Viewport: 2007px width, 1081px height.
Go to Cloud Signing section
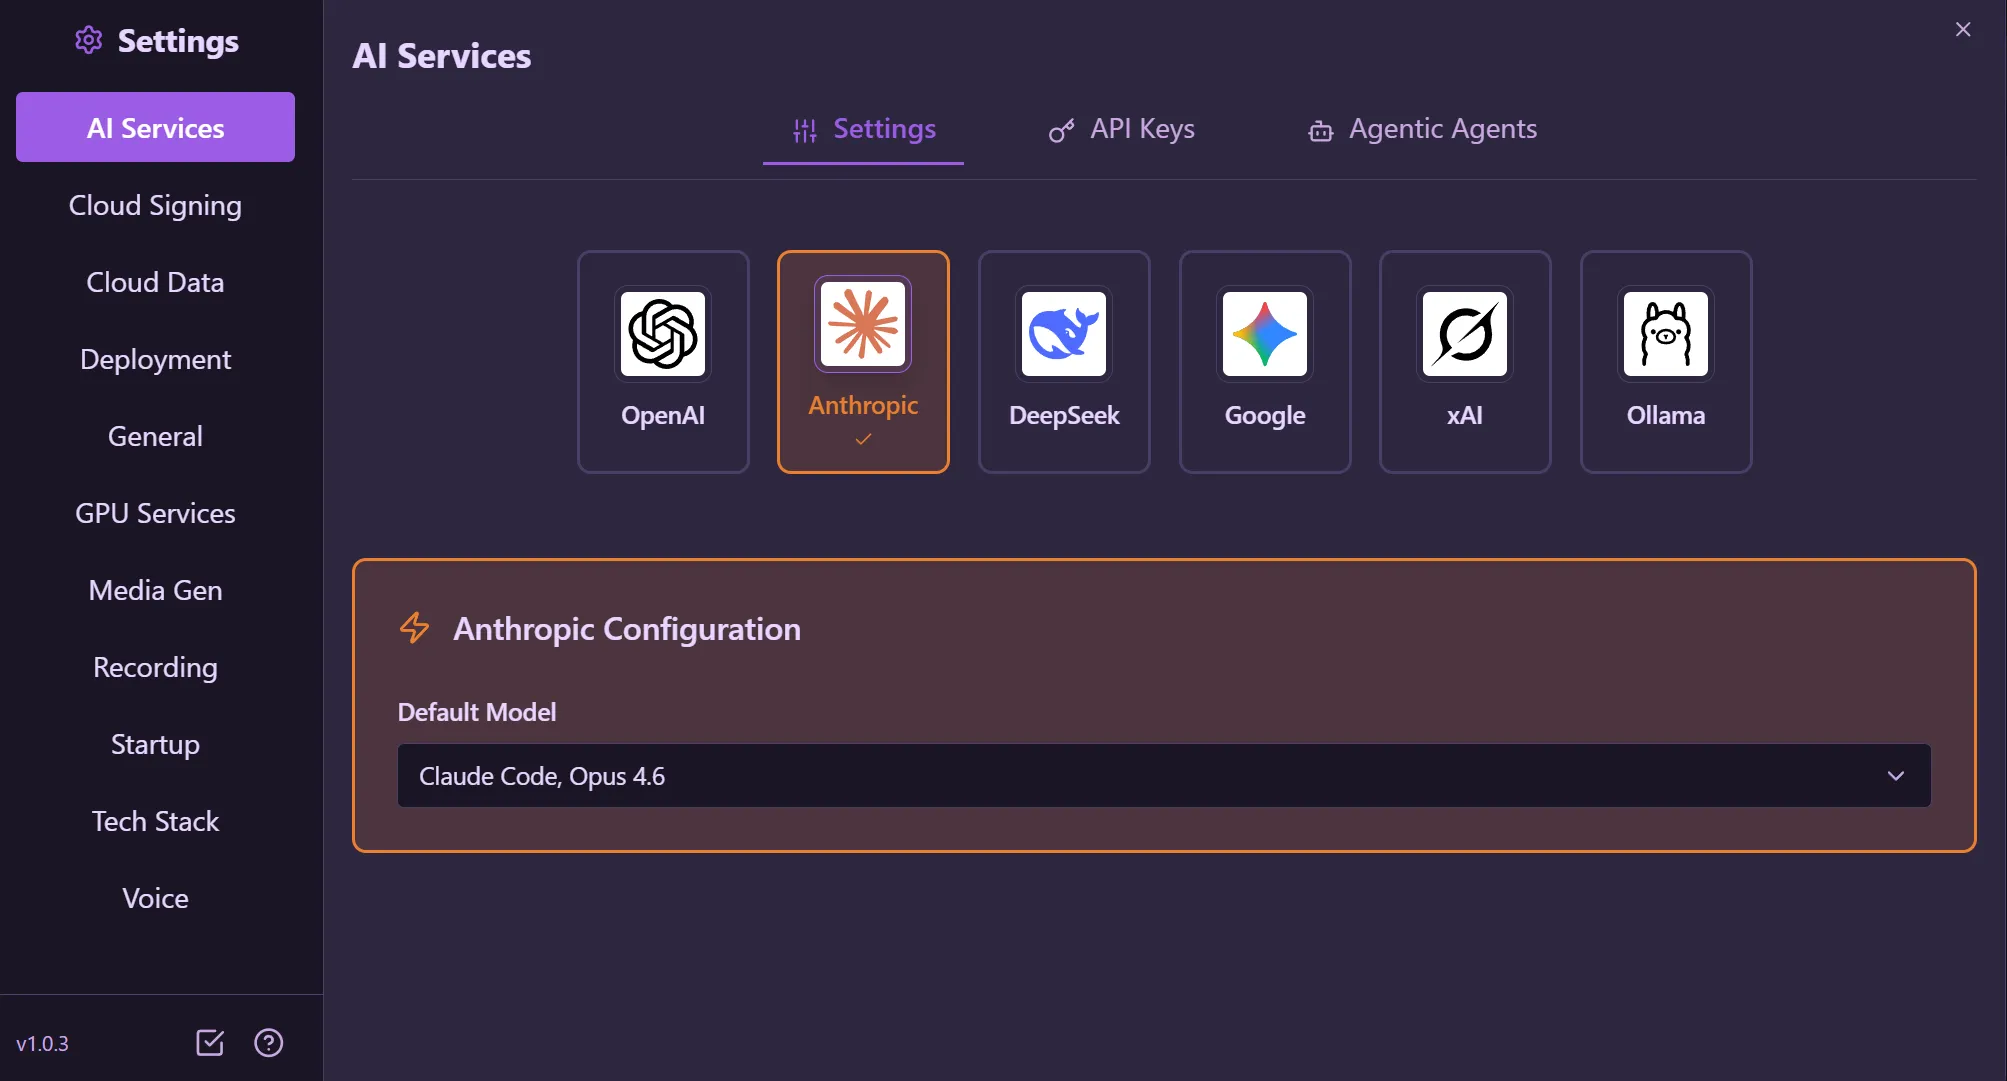click(x=155, y=205)
